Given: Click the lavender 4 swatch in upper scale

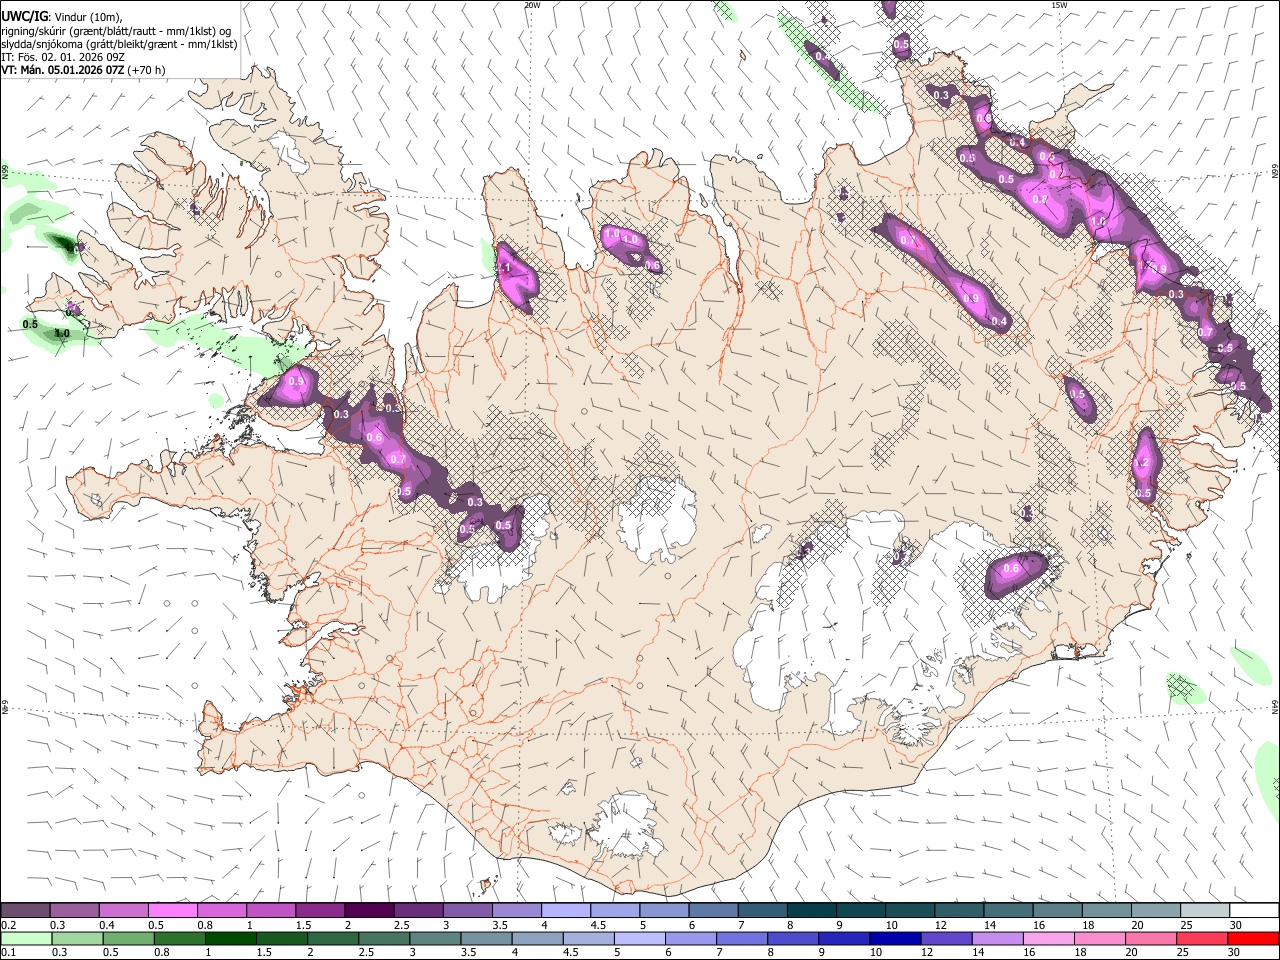Looking at the screenshot, I should tap(565, 911).
